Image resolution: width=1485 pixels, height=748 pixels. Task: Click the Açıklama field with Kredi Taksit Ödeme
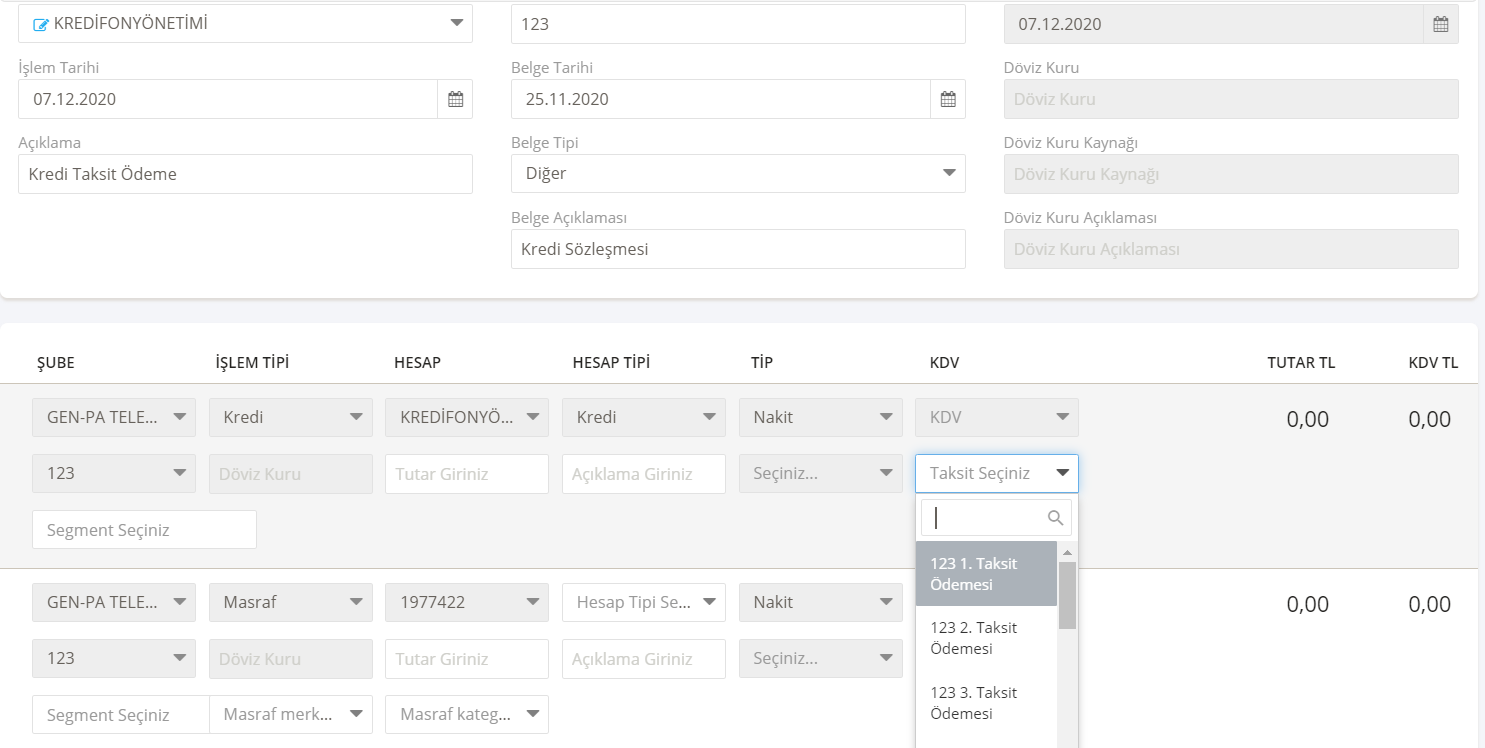[x=245, y=174]
